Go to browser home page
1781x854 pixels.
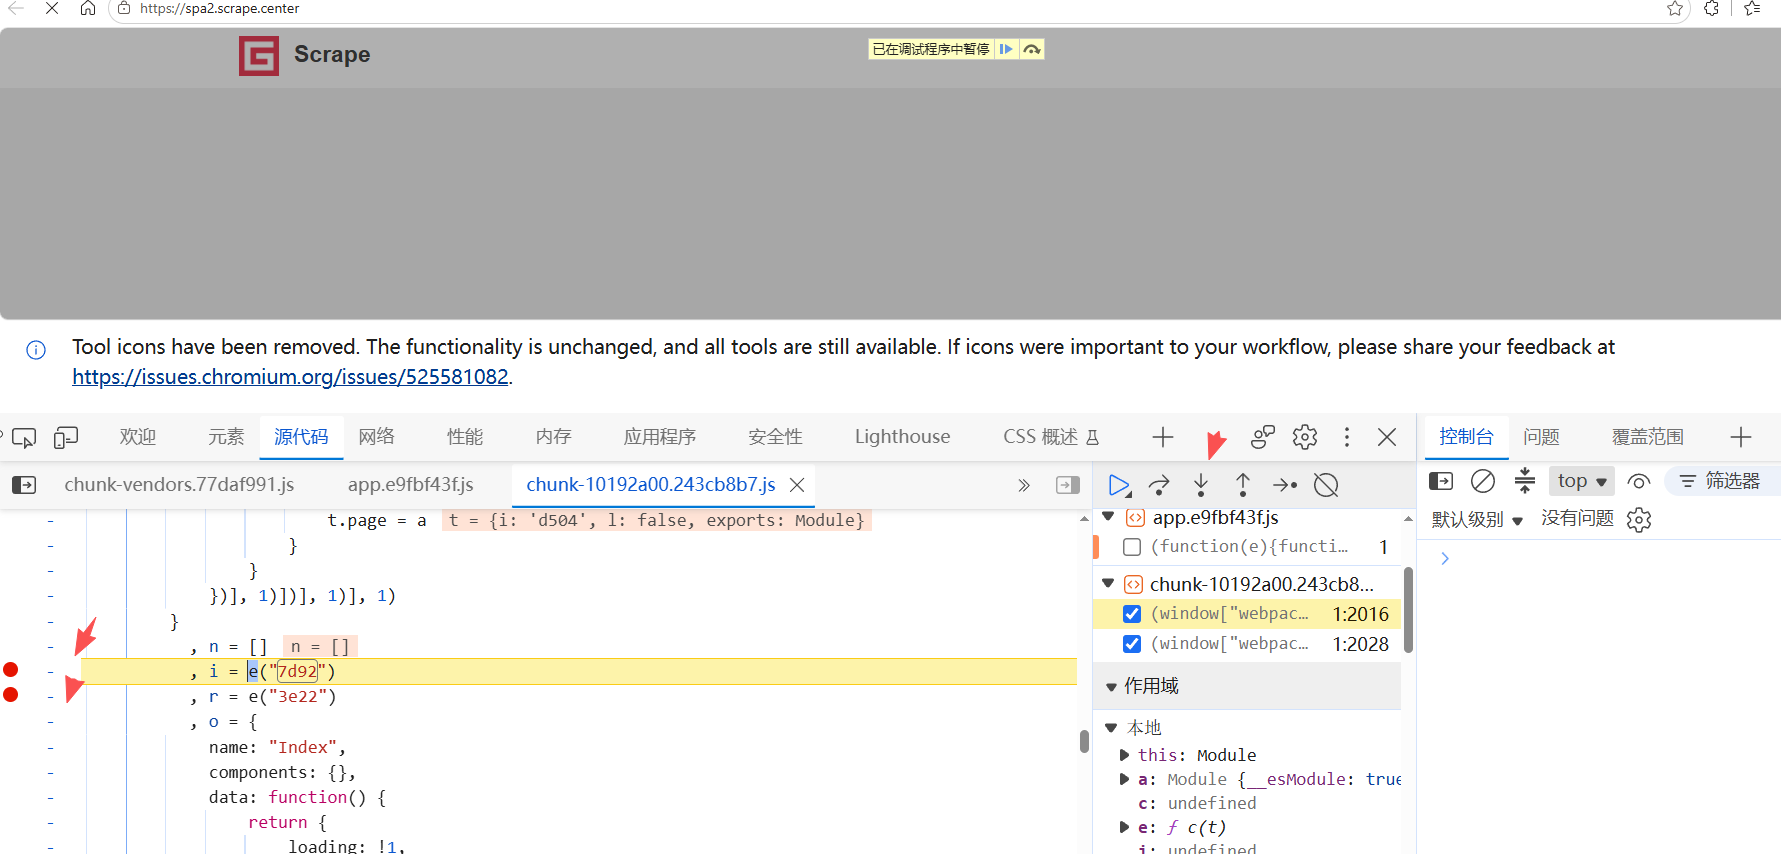tap(88, 8)
